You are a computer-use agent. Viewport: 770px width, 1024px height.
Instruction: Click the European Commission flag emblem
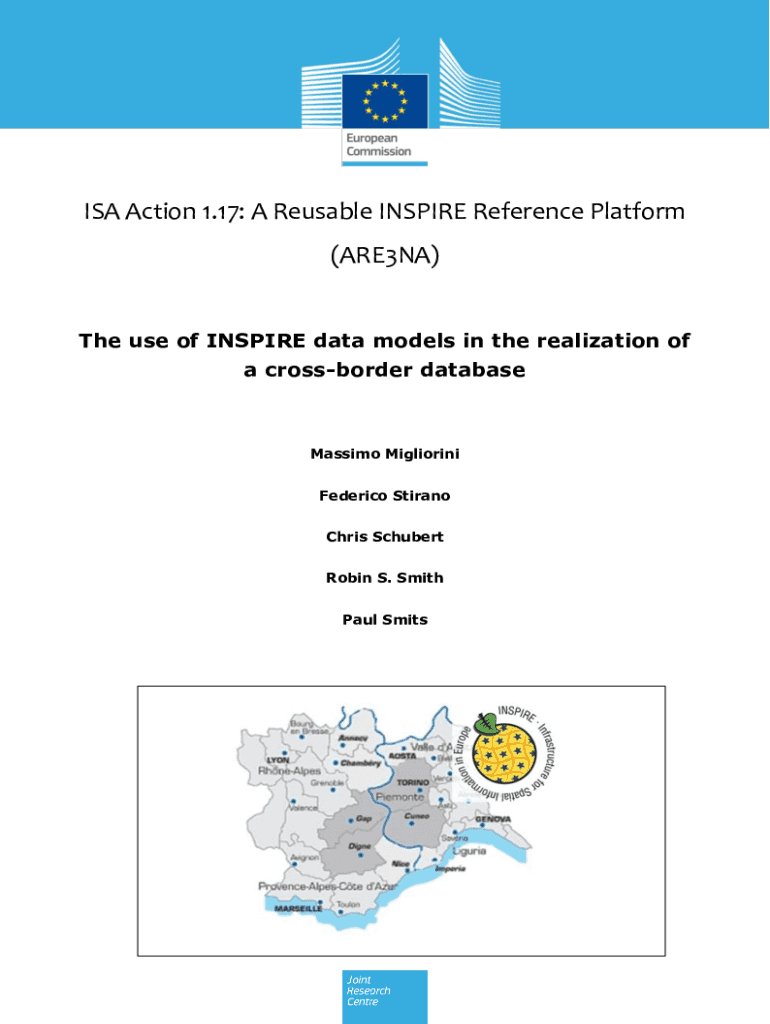385,101
